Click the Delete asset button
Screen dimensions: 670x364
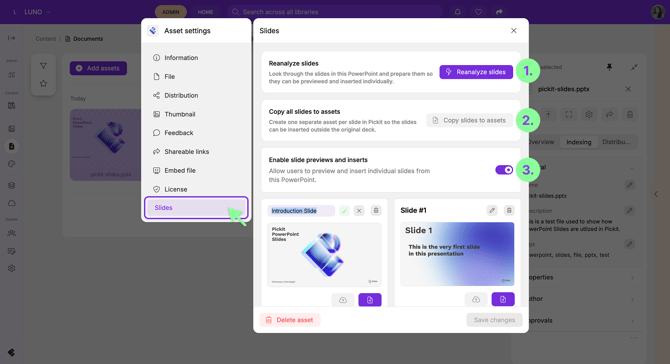click(289, 320)
